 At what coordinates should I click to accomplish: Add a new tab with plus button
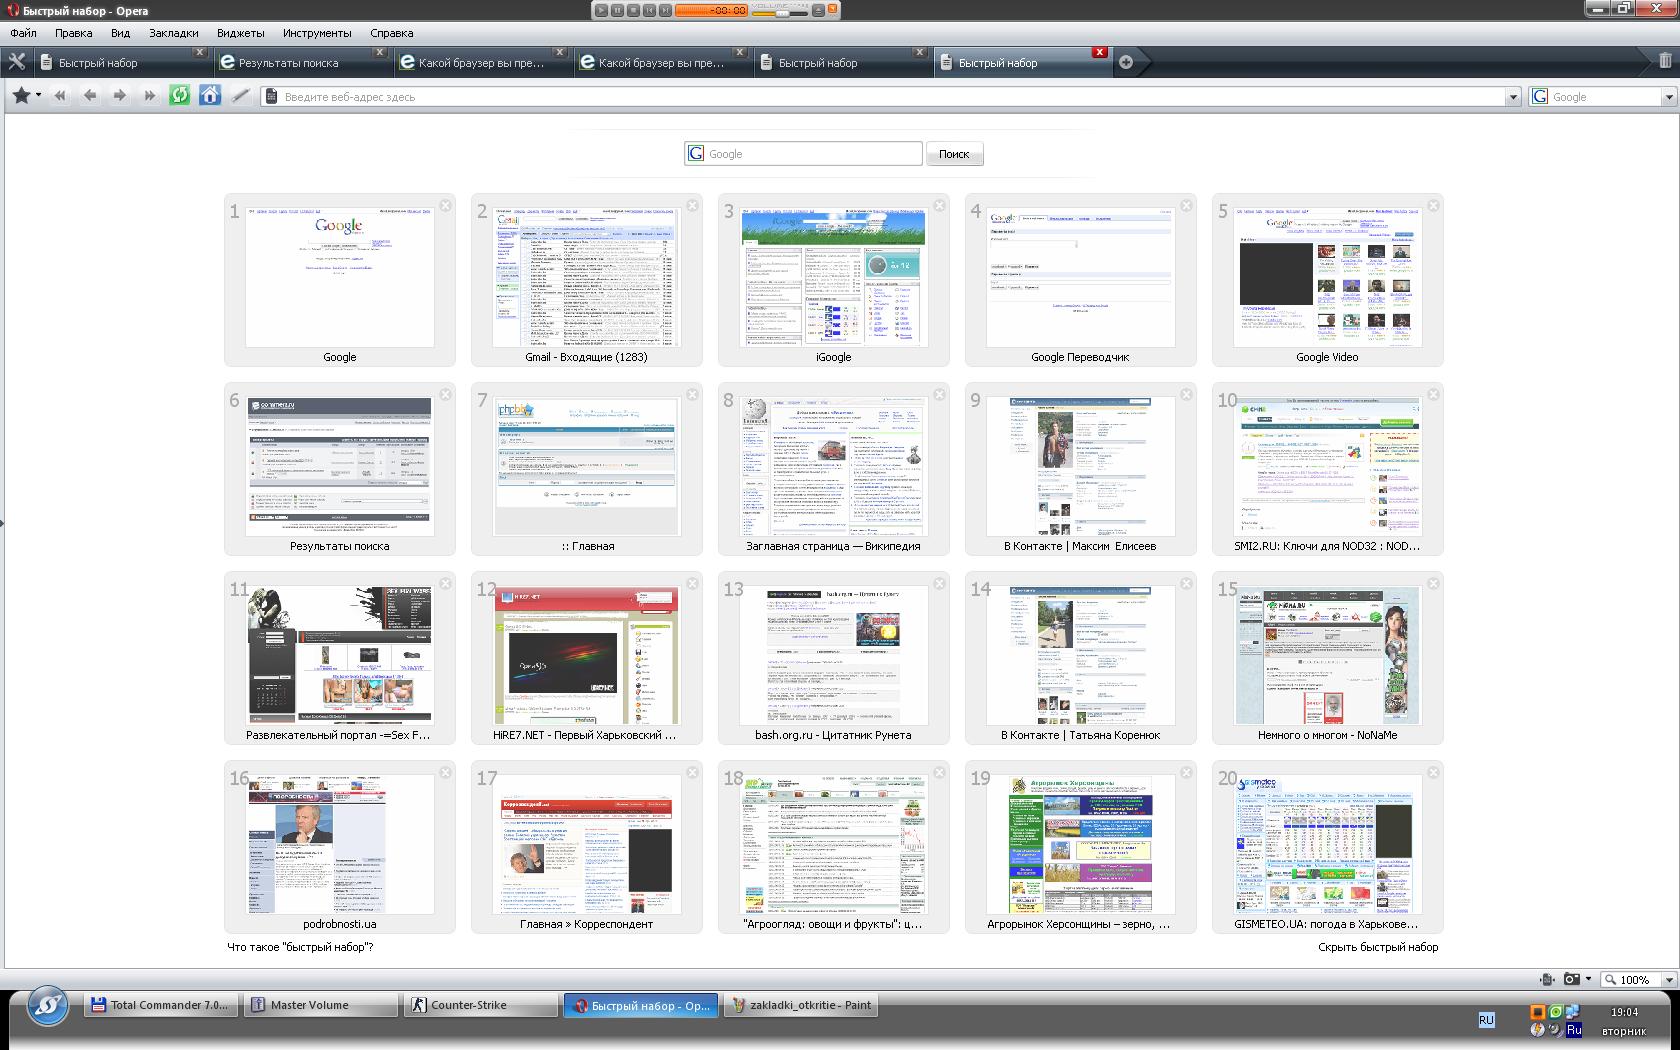pyautogui.click(x=1126, y=62)
